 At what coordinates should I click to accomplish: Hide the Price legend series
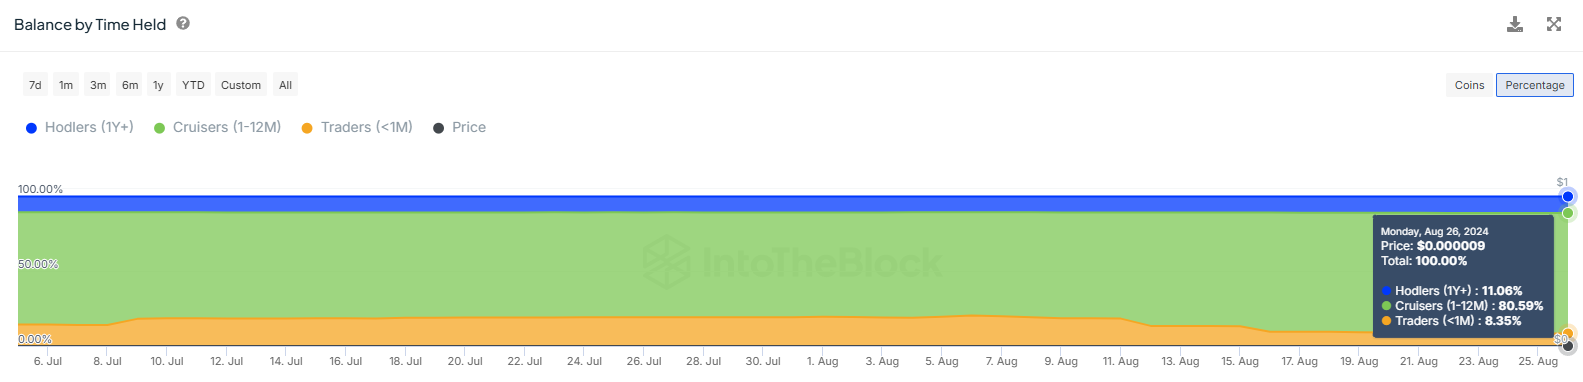[x=459, y=127]
